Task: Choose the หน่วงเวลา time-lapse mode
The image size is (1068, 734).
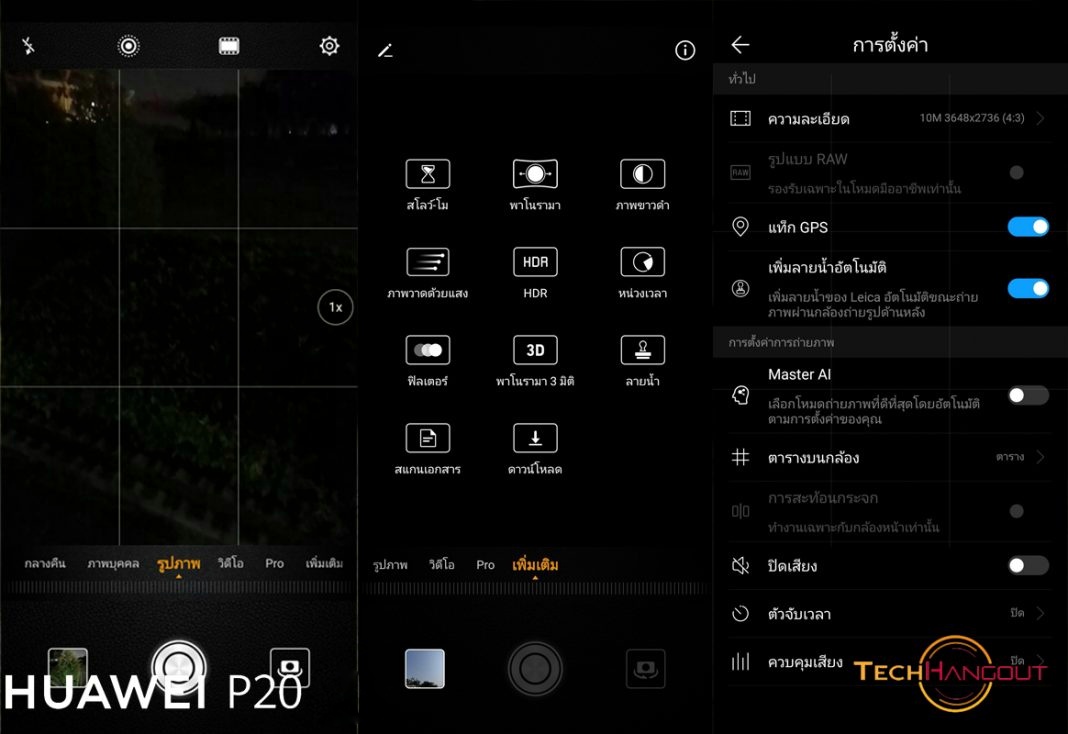Action: [642, 272]
